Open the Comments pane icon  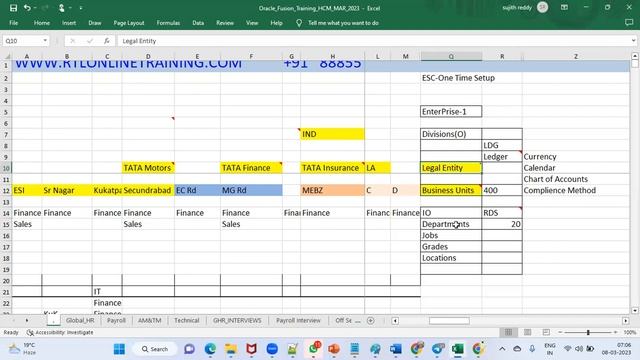click(x=629, y=23)
